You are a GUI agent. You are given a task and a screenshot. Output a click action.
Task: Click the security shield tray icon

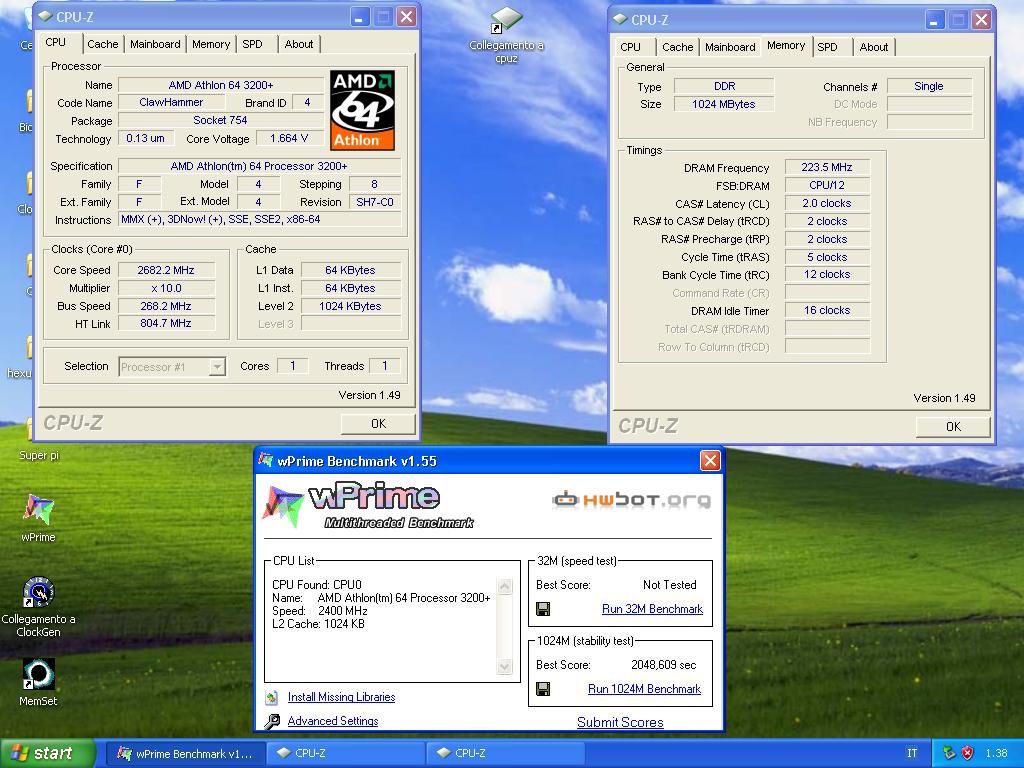coord(968,753)
